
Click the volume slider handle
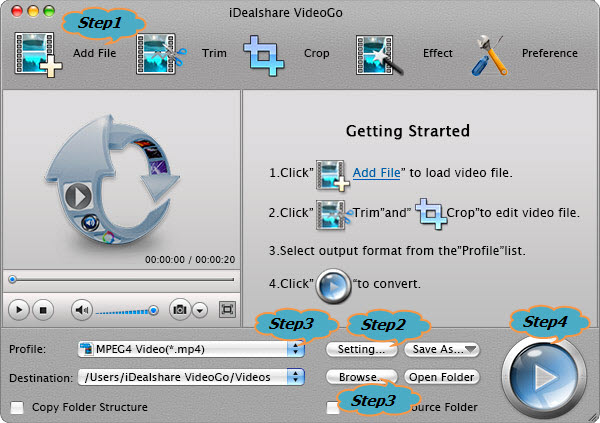[x=153, y=310]
